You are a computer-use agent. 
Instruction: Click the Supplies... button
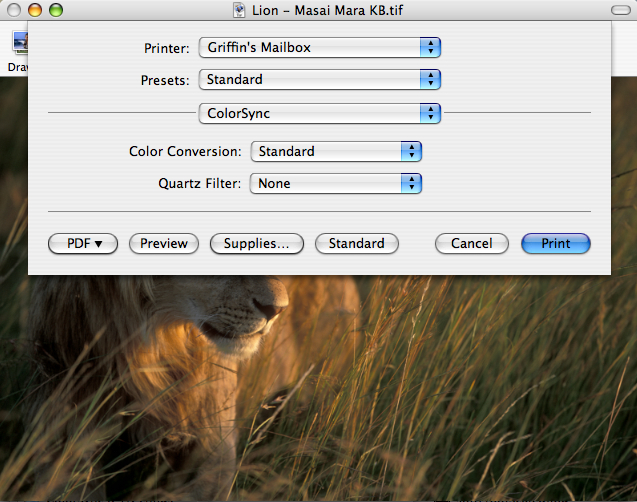(256, 244)
